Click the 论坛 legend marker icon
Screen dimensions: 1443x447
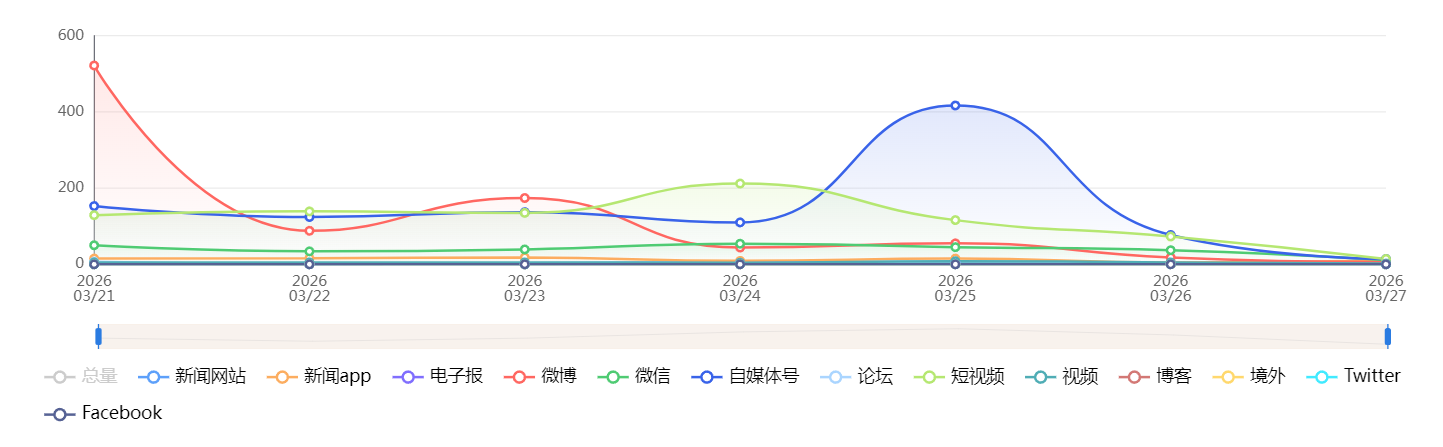(x=833, y=377)
